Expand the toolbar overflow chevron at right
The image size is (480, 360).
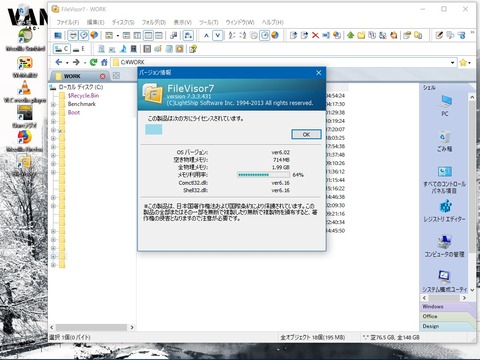(x=472, y=33)
